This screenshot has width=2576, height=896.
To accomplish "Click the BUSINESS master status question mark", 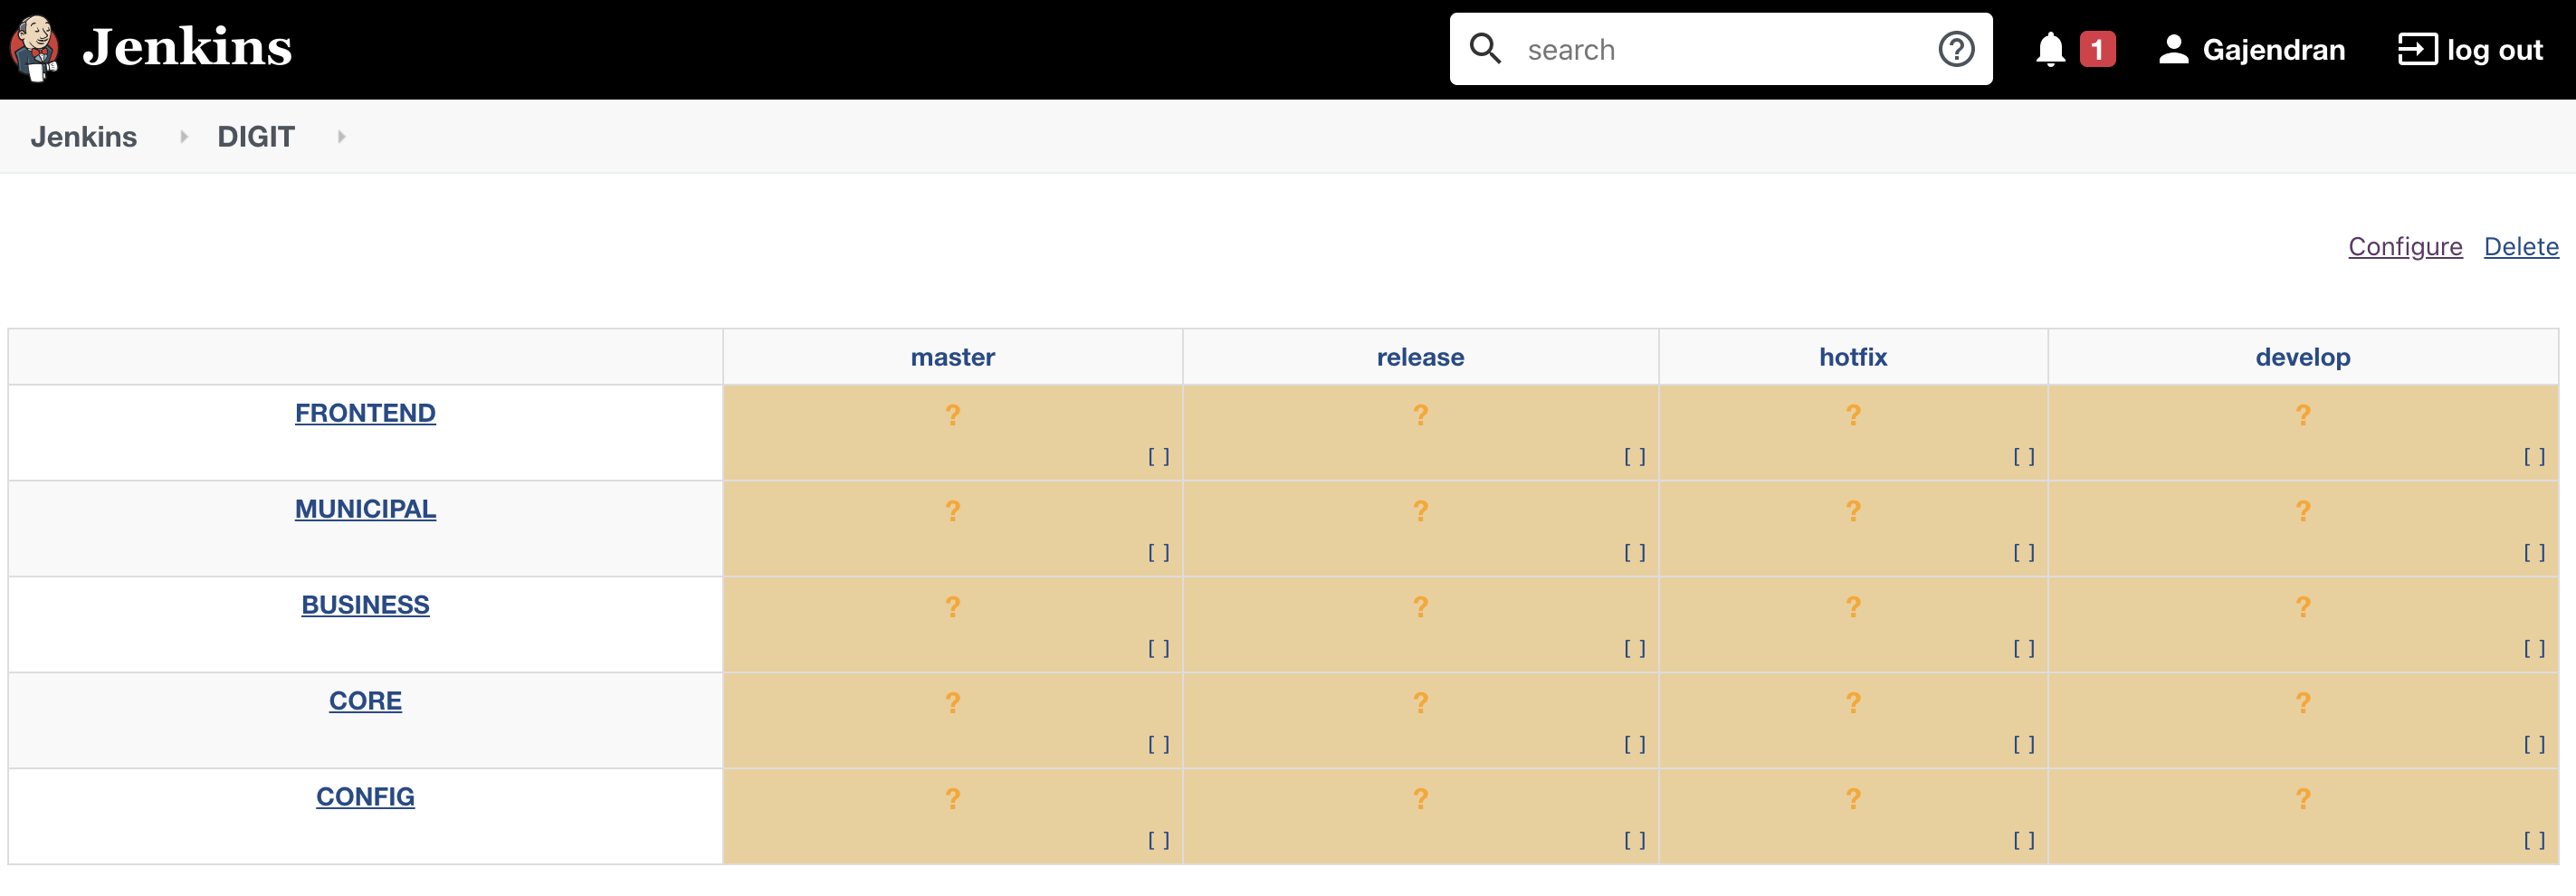I will [x=953, y=606].
